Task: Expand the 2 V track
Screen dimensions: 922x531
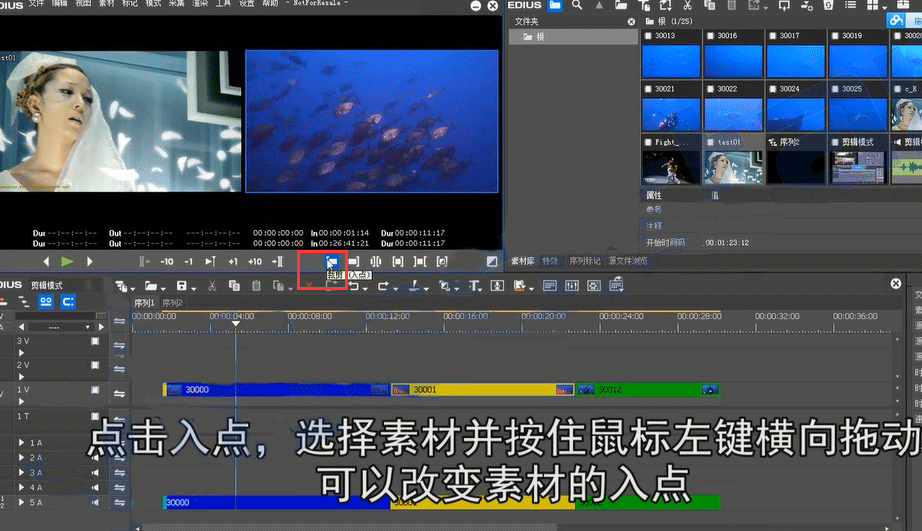Action: [x=22, y=377]
